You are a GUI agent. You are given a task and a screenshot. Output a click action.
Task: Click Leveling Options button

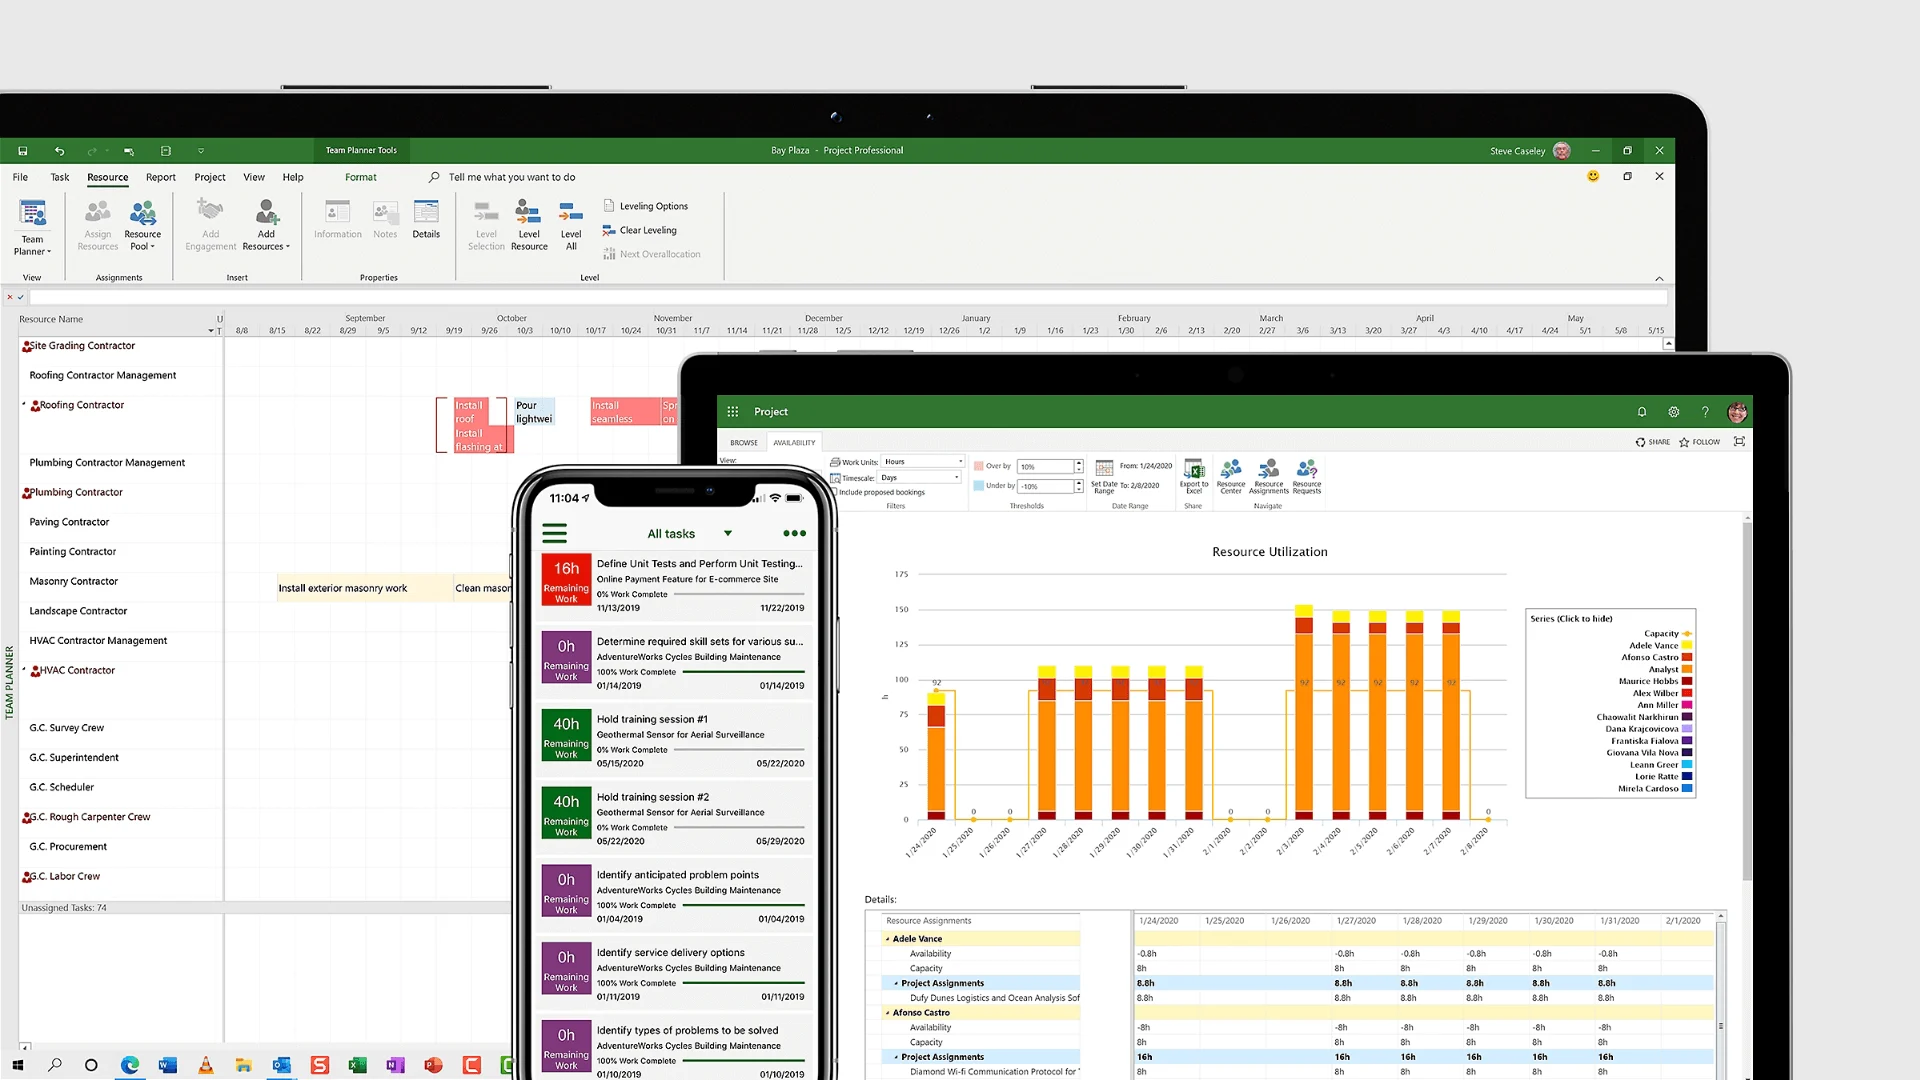pyautogui.click(x=646, y=206)
